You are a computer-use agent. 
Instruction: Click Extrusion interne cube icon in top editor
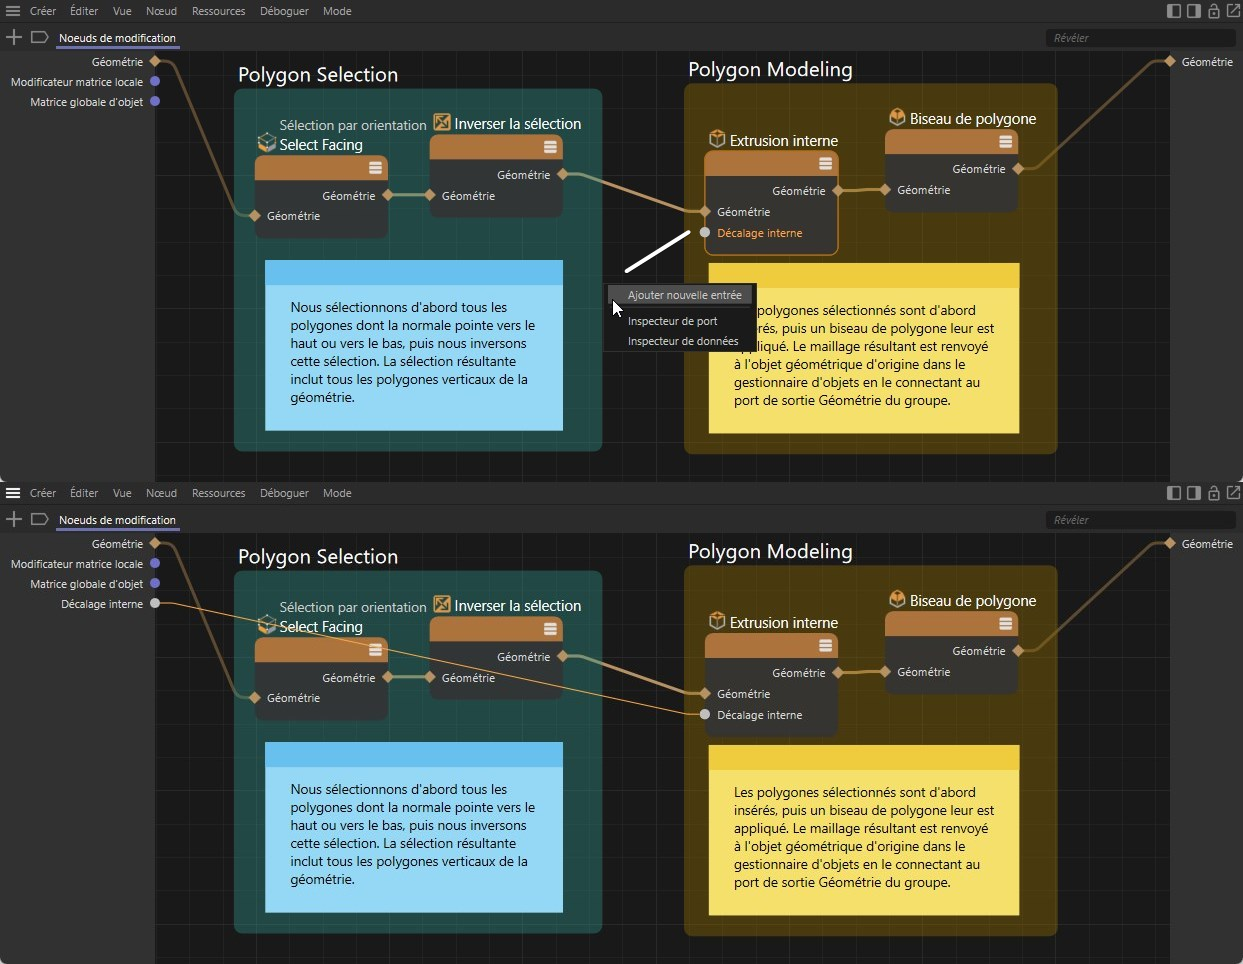point(716,139)
